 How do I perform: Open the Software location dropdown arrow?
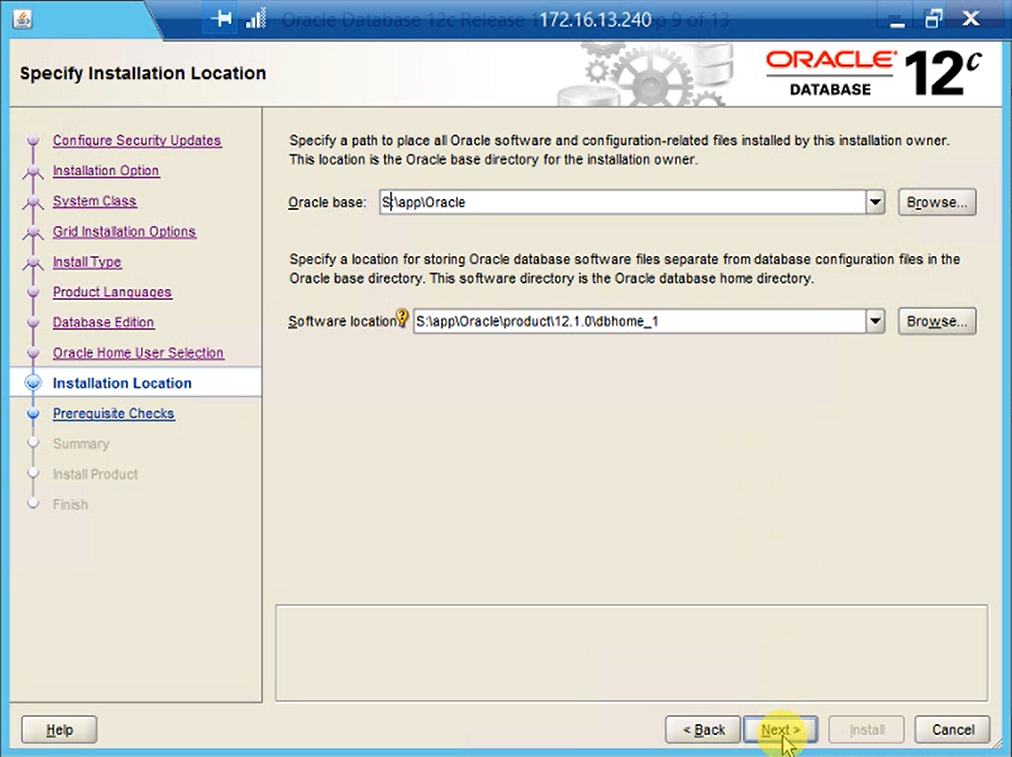(x=875, y=321)
